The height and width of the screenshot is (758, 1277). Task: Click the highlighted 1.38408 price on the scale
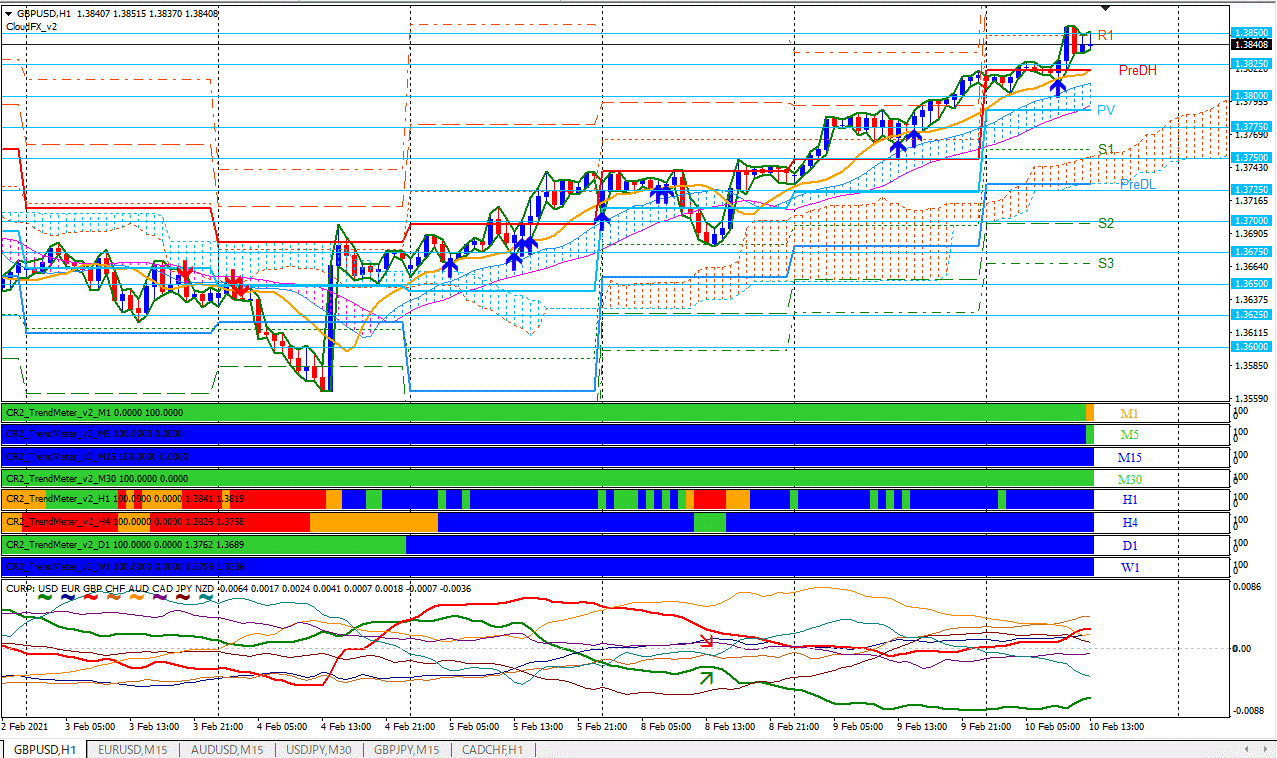click(x=1249, y=44)
